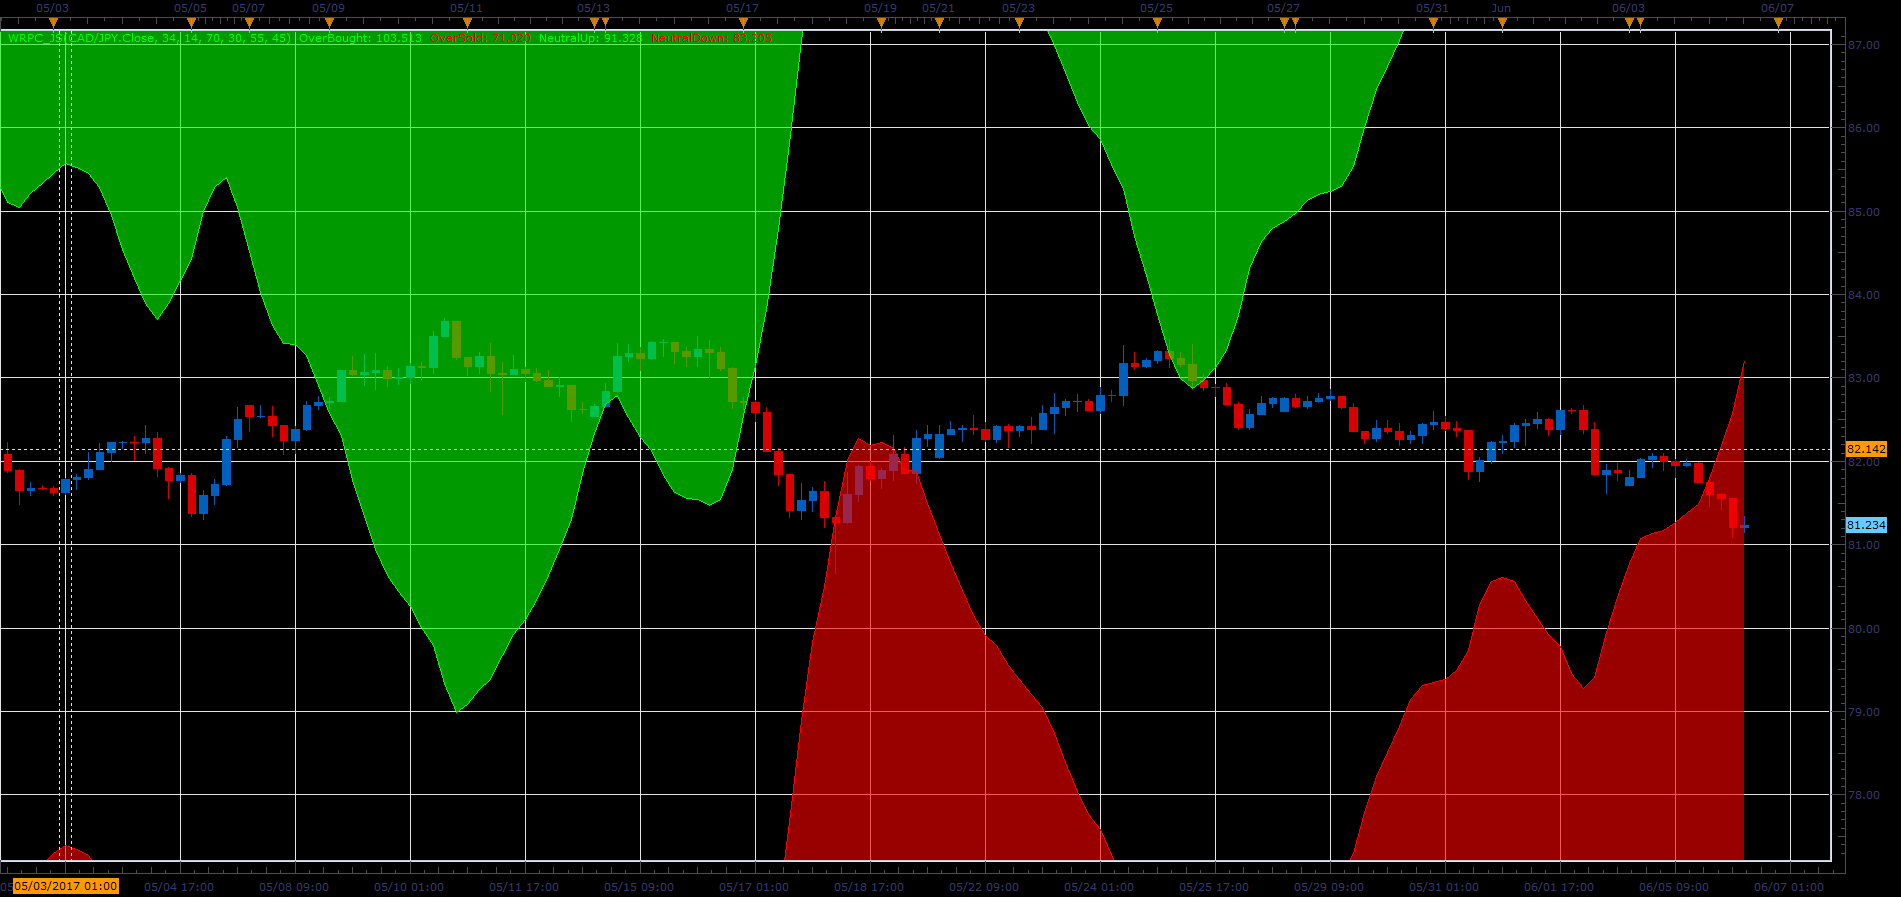1901x897 pixels.
Task: Click the 05/24 01:00 time axis label
Action: click(1099, 887)
